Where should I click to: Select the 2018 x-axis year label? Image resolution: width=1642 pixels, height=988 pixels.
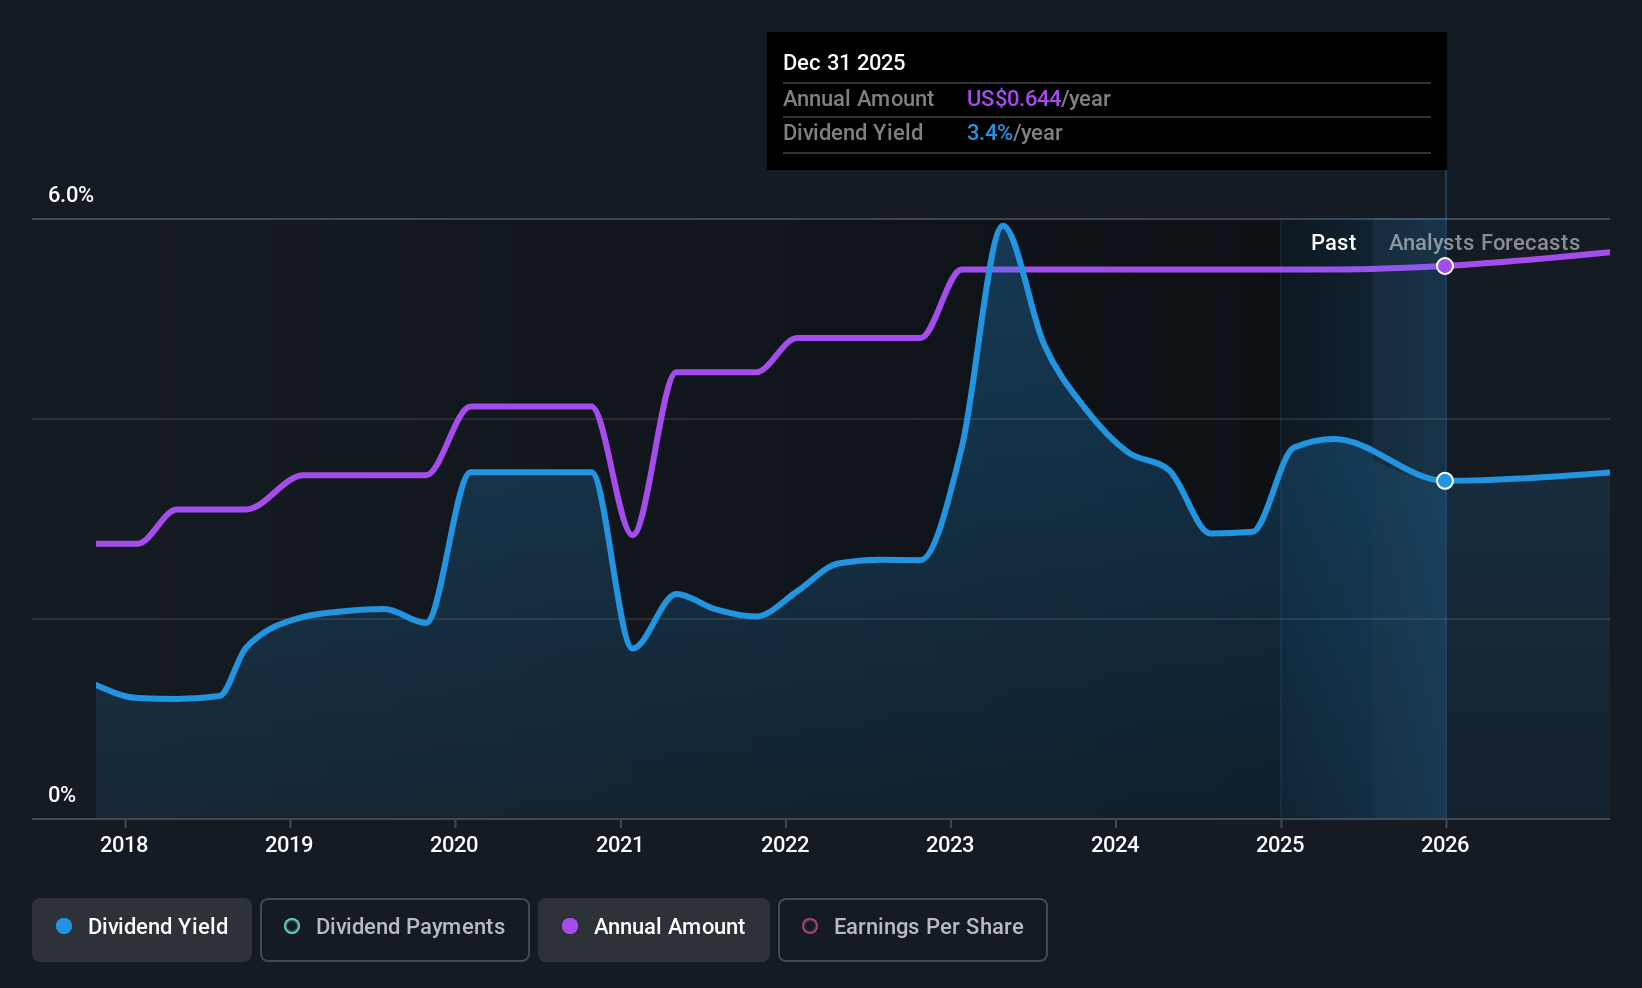point(124,845)
